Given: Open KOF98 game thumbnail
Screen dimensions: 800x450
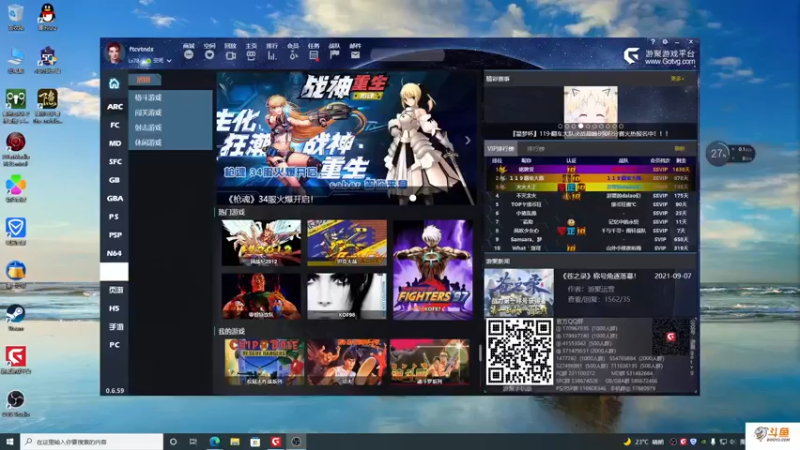Looking at the screenshot, I should pos(347,296).
